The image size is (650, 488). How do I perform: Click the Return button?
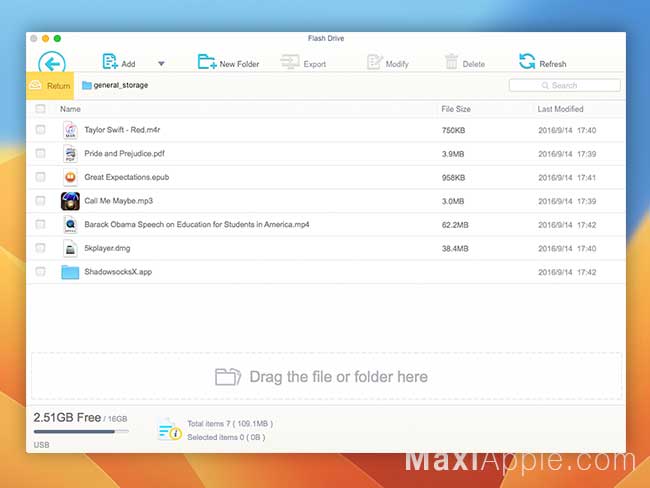tap(50, 86)
